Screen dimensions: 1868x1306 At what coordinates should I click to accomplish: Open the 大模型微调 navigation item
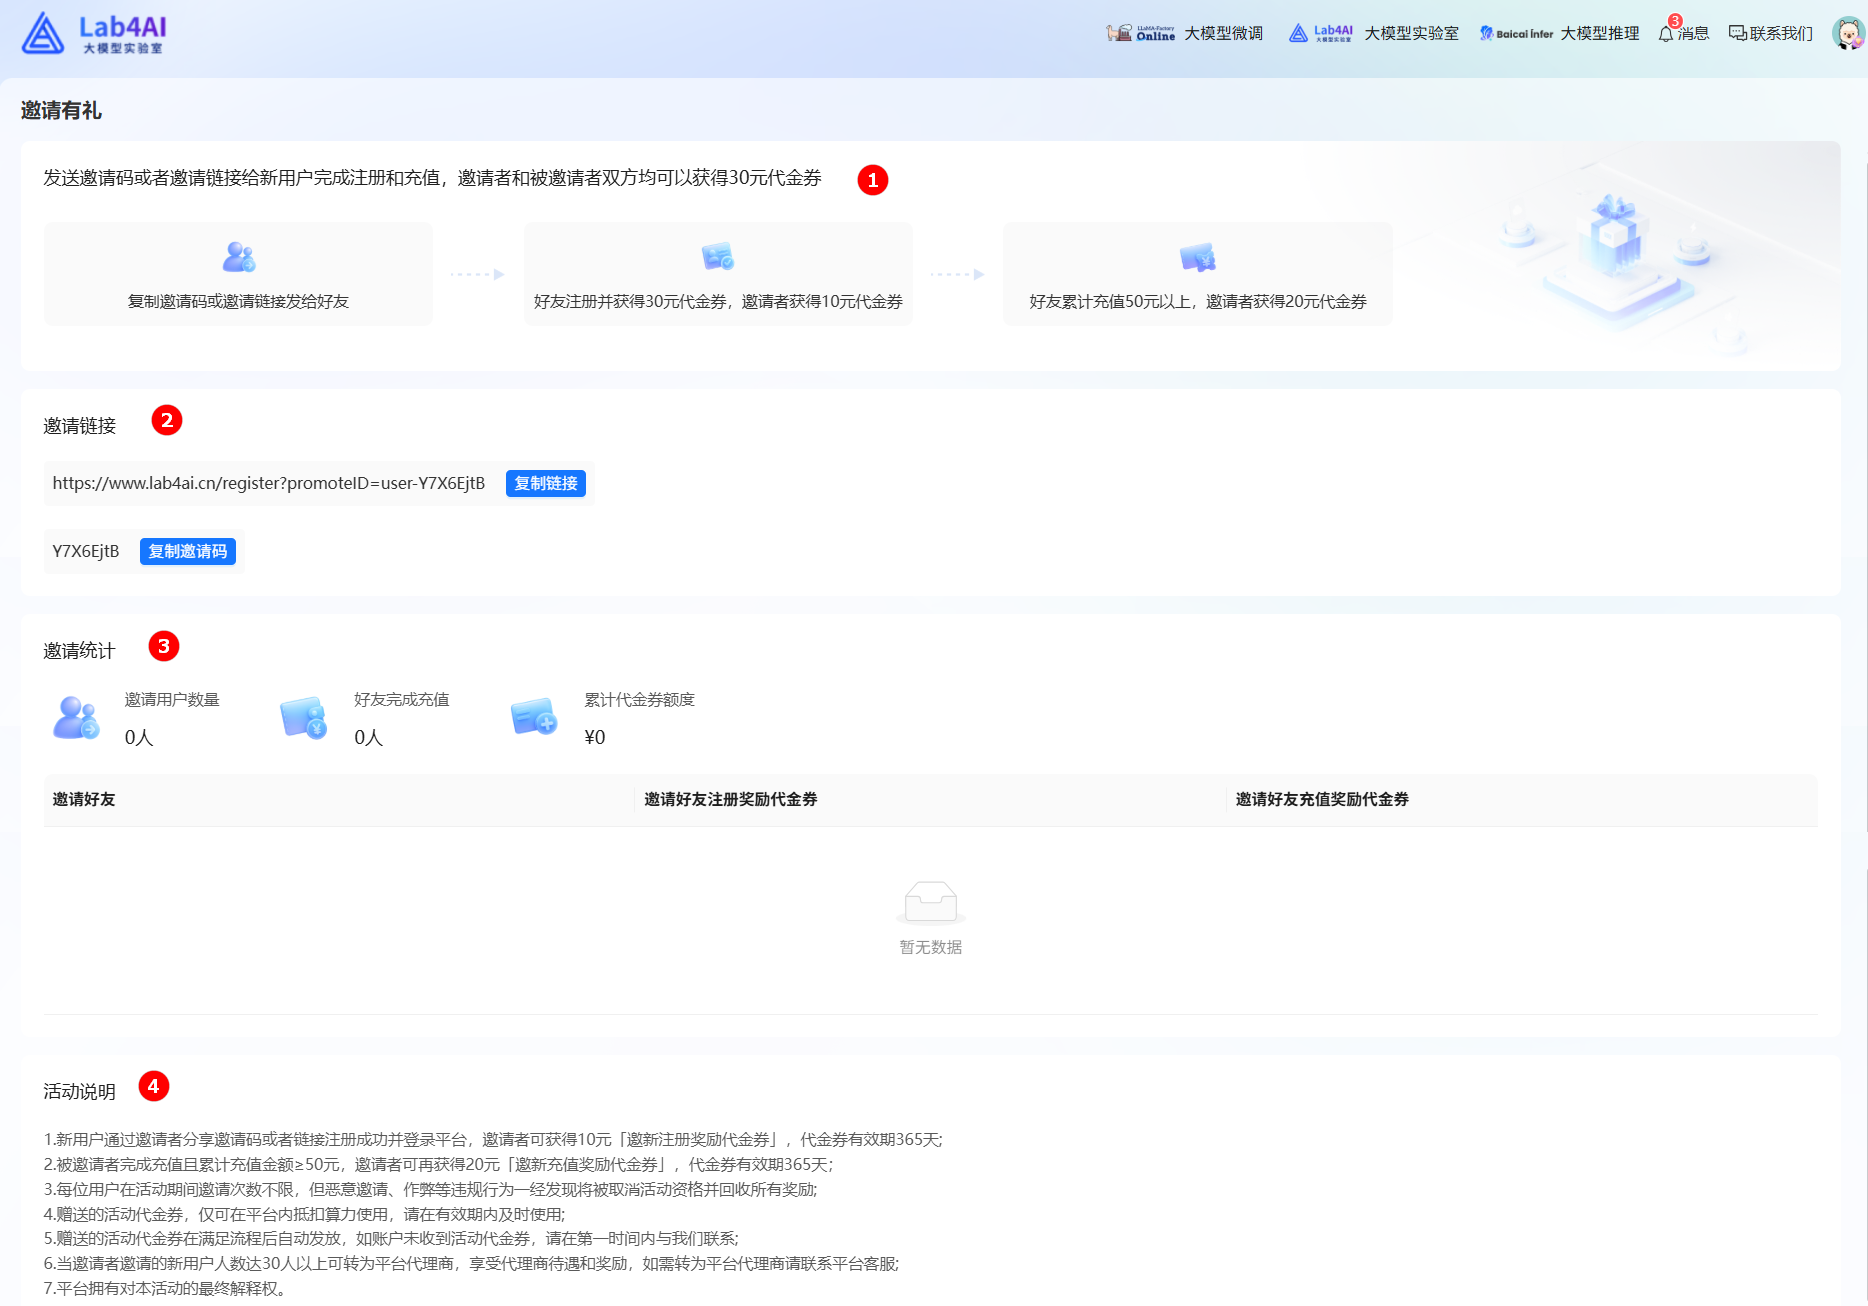click(x=1222, y=34)
